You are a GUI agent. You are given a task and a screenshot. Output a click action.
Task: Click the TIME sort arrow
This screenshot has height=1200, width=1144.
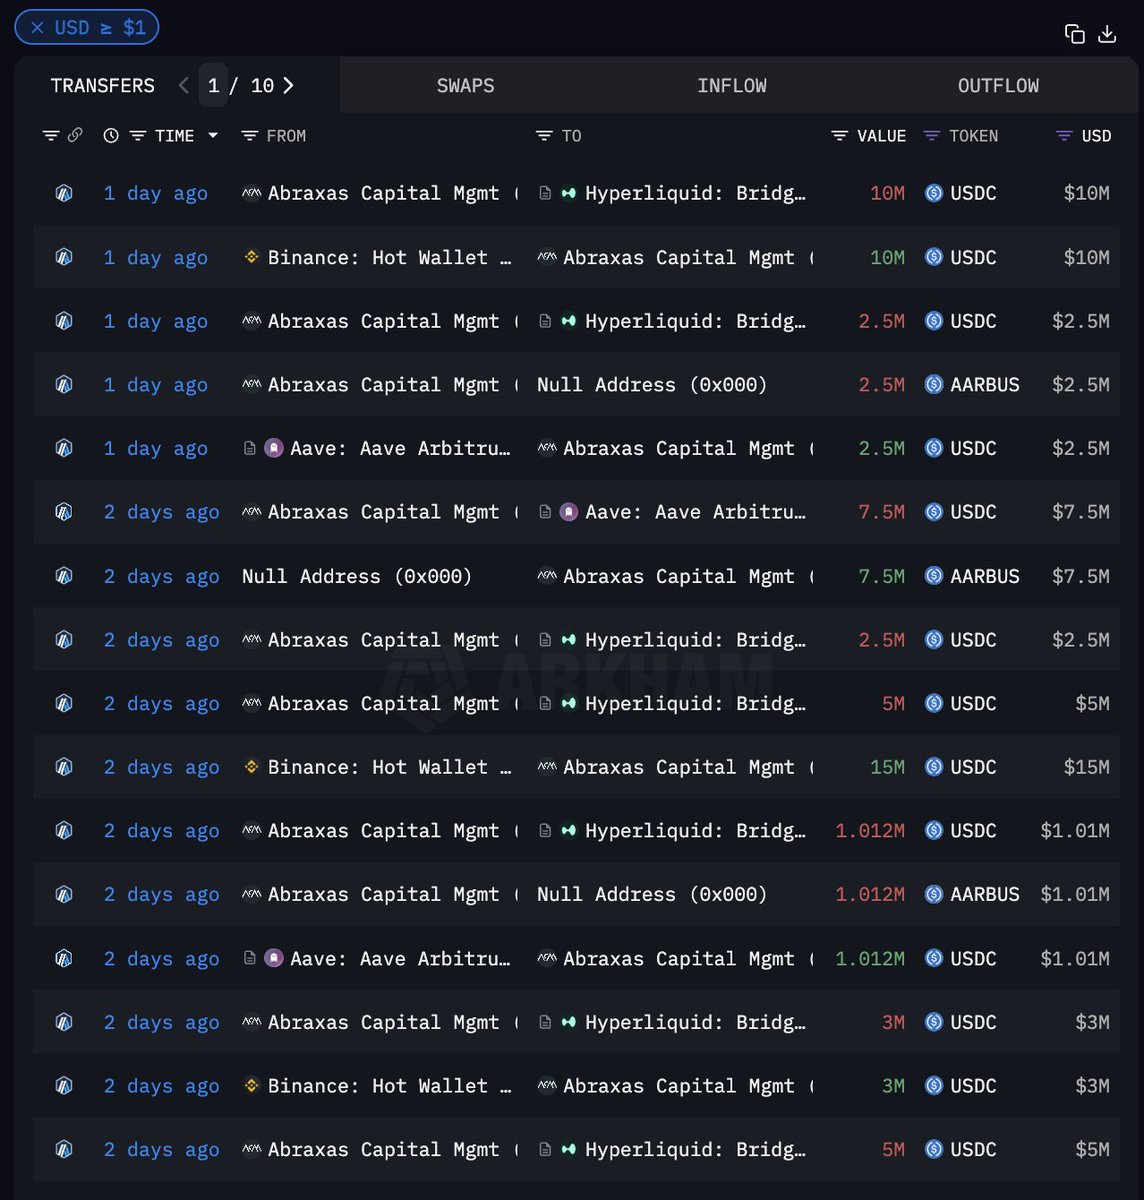click(213, 136)
